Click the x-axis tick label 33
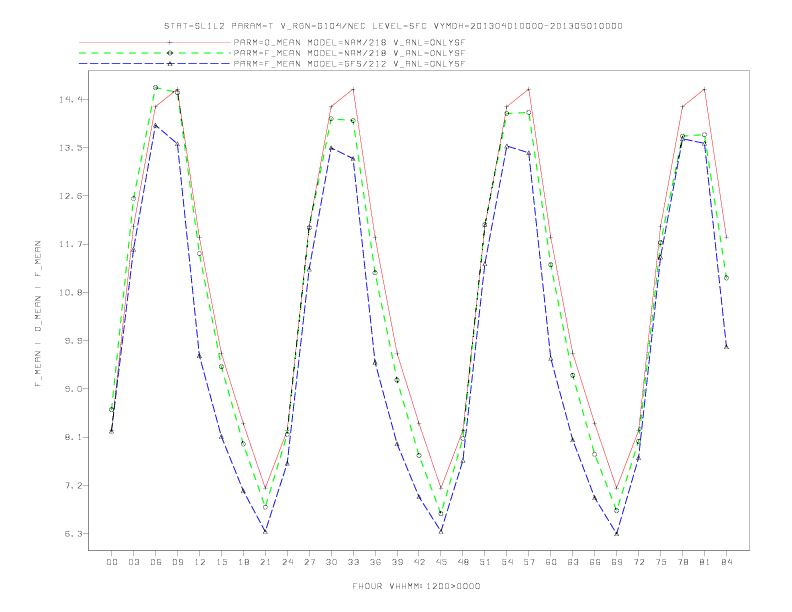This screenshot has width=792, height=612. point(353,562)
